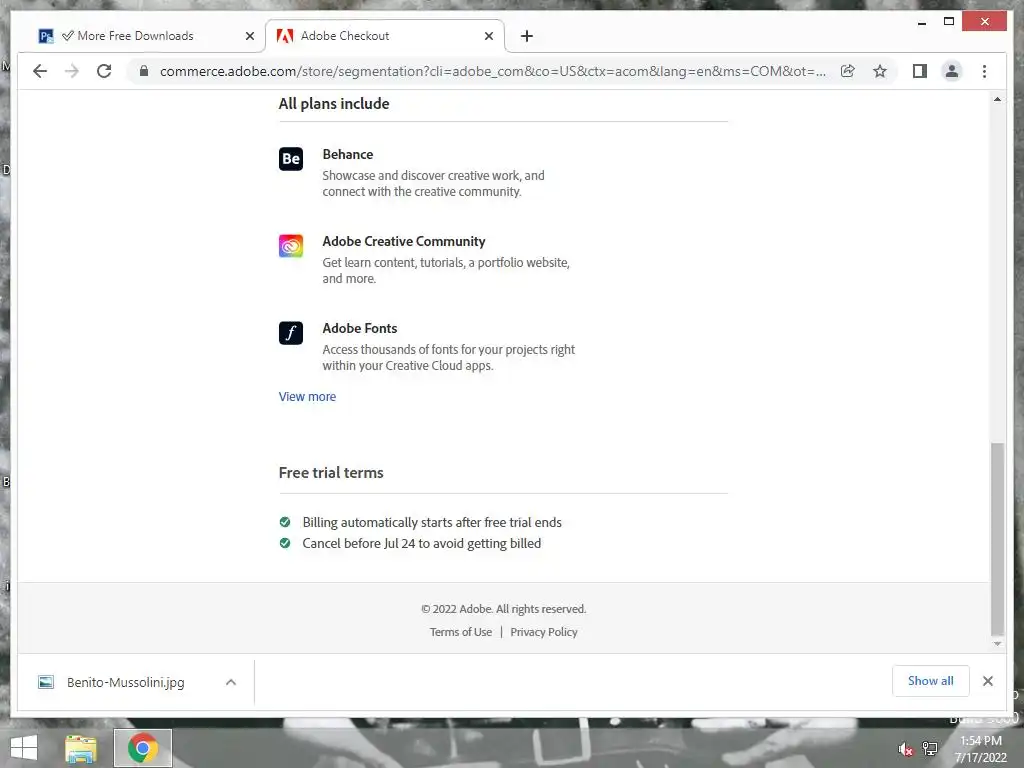Click the 2022 Adobe copyright text

pyautogui.click(x=504, y=609)
